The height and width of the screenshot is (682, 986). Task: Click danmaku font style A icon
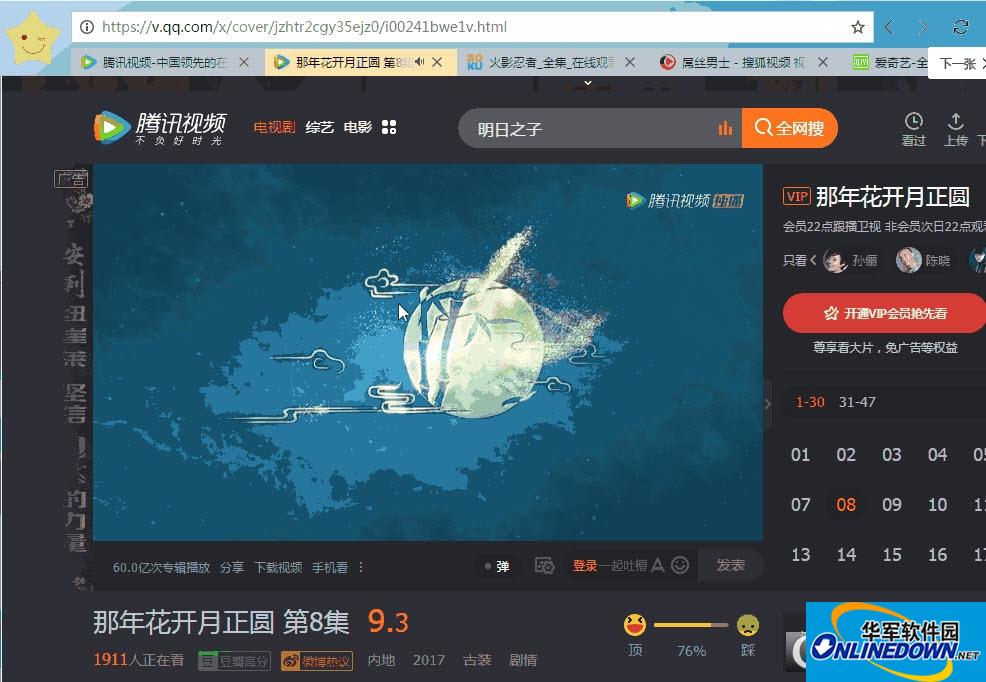pos(658,566)
